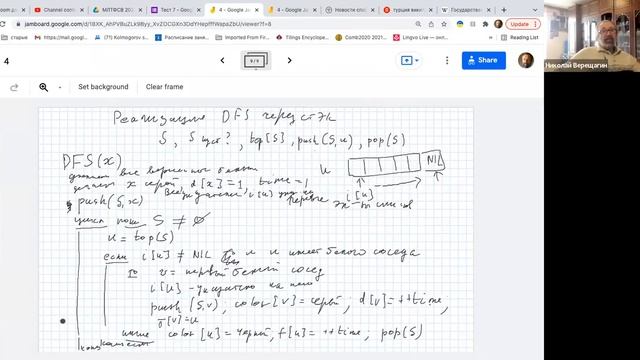
Task: Open the Lingvo Live bookmark
Action: coord(420,37)
